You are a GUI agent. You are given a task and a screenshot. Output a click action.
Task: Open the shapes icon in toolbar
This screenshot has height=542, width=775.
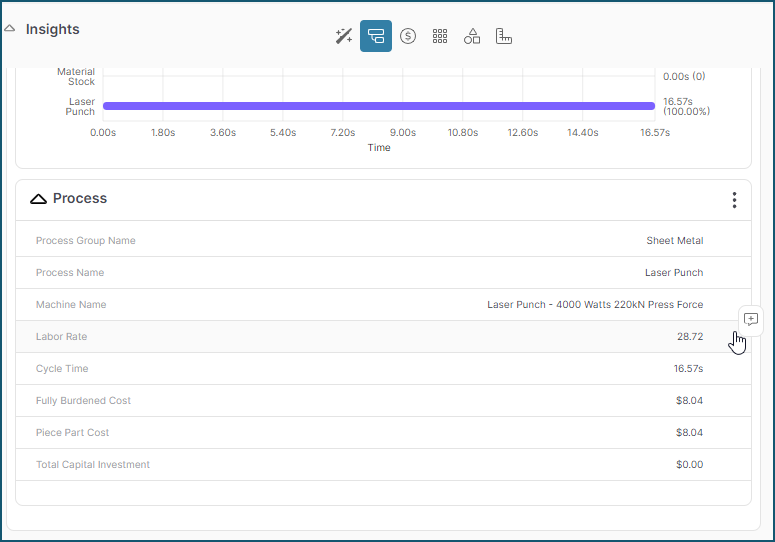(472, 36)
